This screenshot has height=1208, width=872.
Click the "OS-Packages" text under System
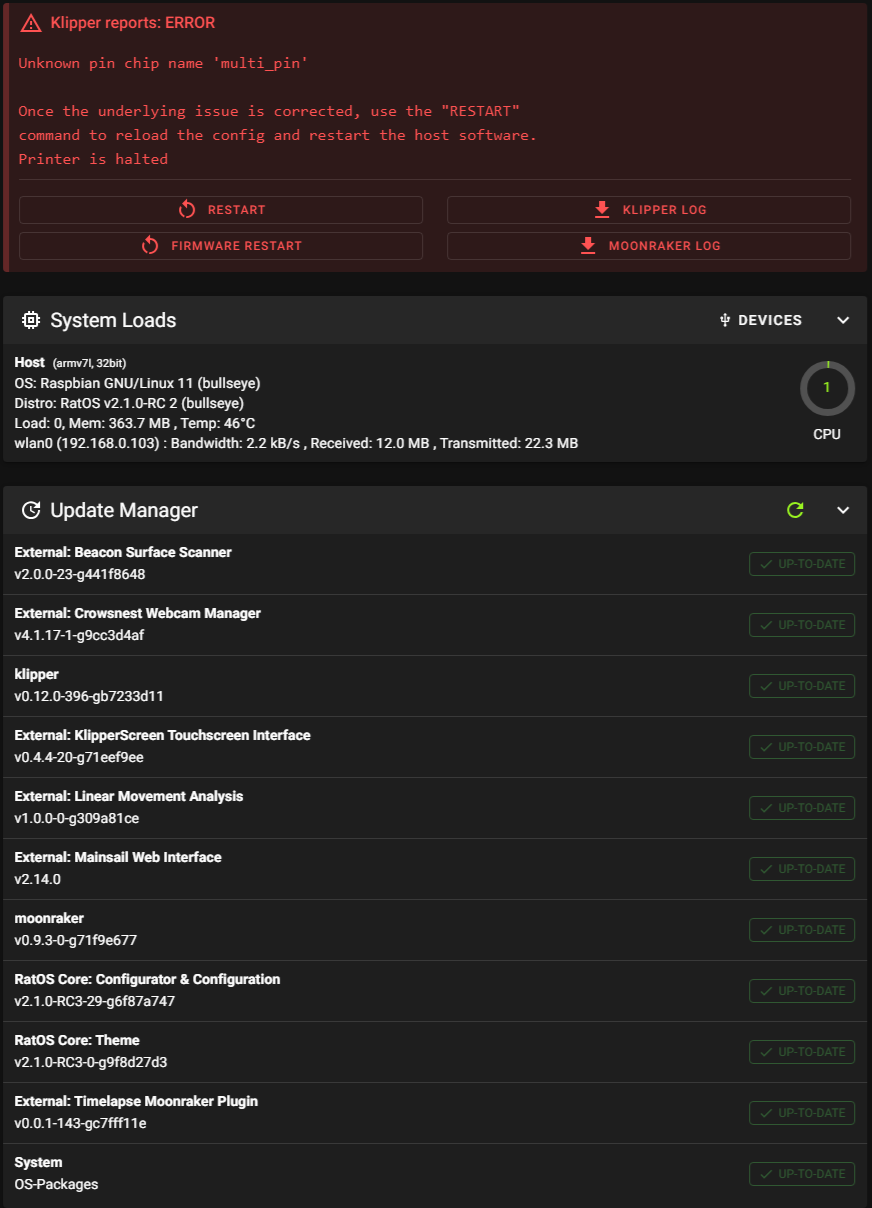coord(56,1184)
